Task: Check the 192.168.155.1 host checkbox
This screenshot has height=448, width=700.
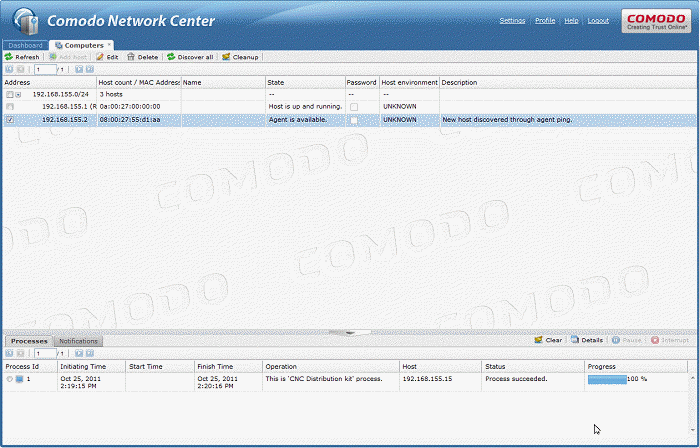Action: point(10,107)
